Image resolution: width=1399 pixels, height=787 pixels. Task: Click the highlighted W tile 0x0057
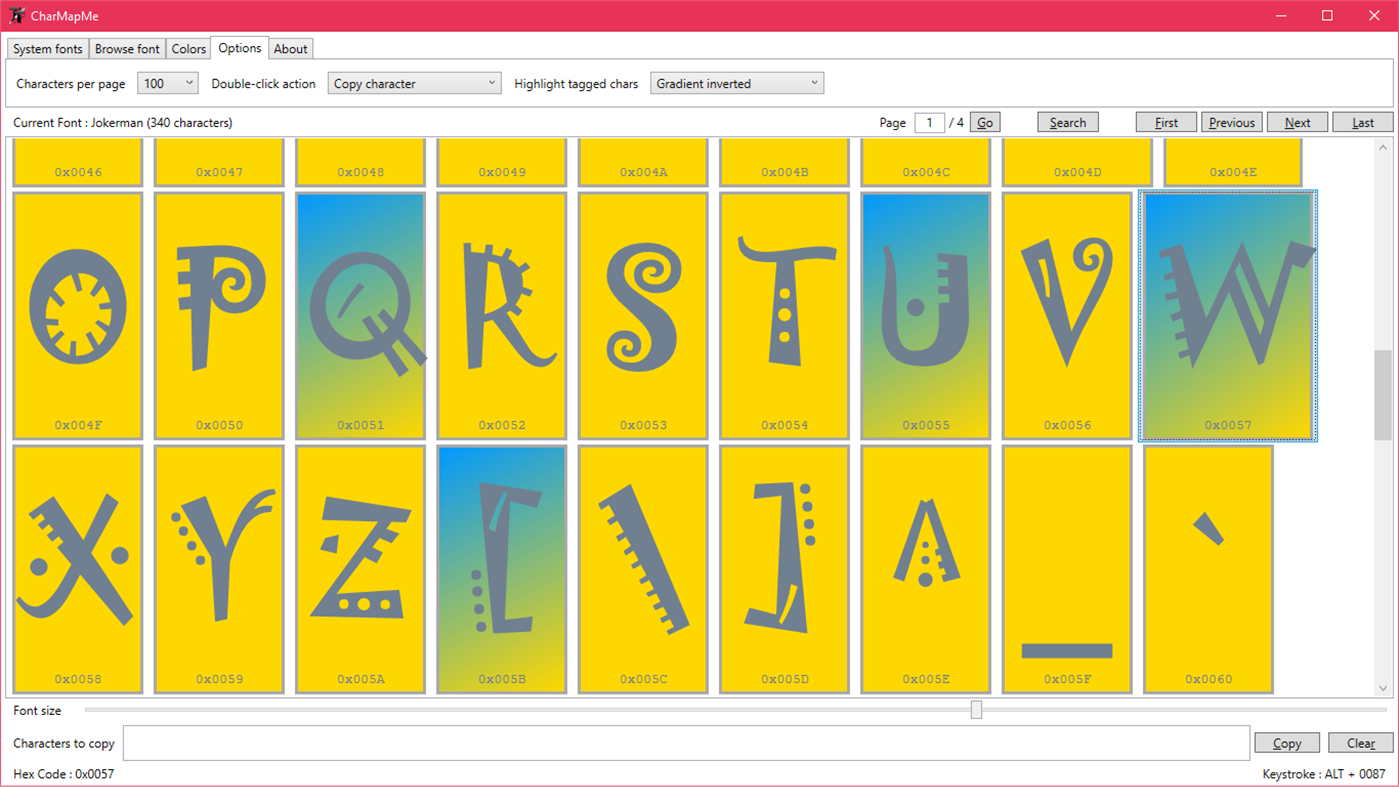click(x=1228, y=316)
